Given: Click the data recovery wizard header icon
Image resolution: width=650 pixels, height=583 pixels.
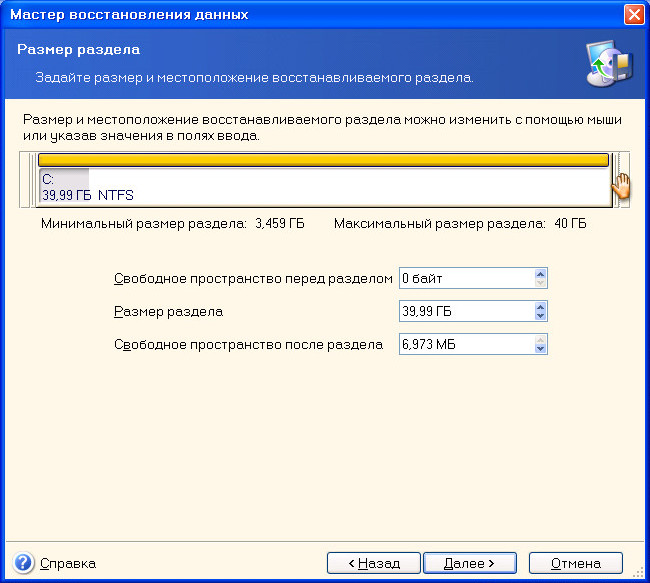Looking at the screenshot, I should click(x=607, y=65).
